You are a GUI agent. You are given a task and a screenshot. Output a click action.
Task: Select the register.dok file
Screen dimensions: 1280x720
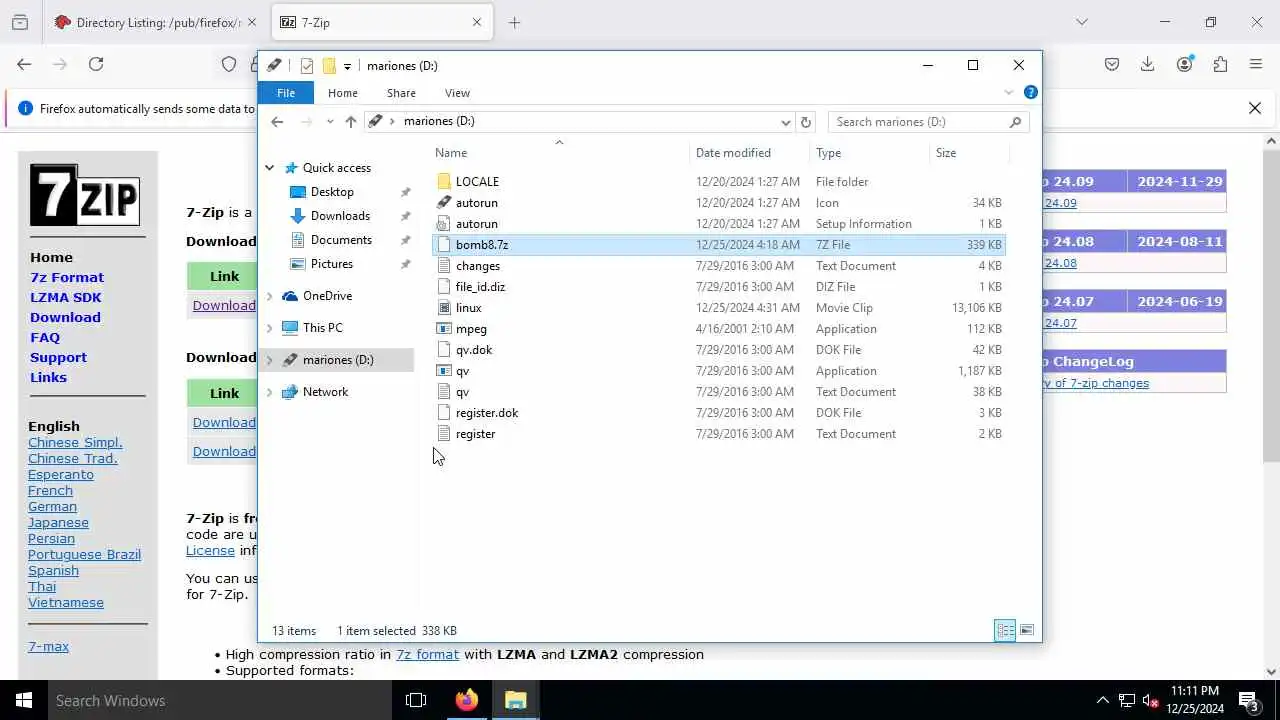click(x=718, y=412)
